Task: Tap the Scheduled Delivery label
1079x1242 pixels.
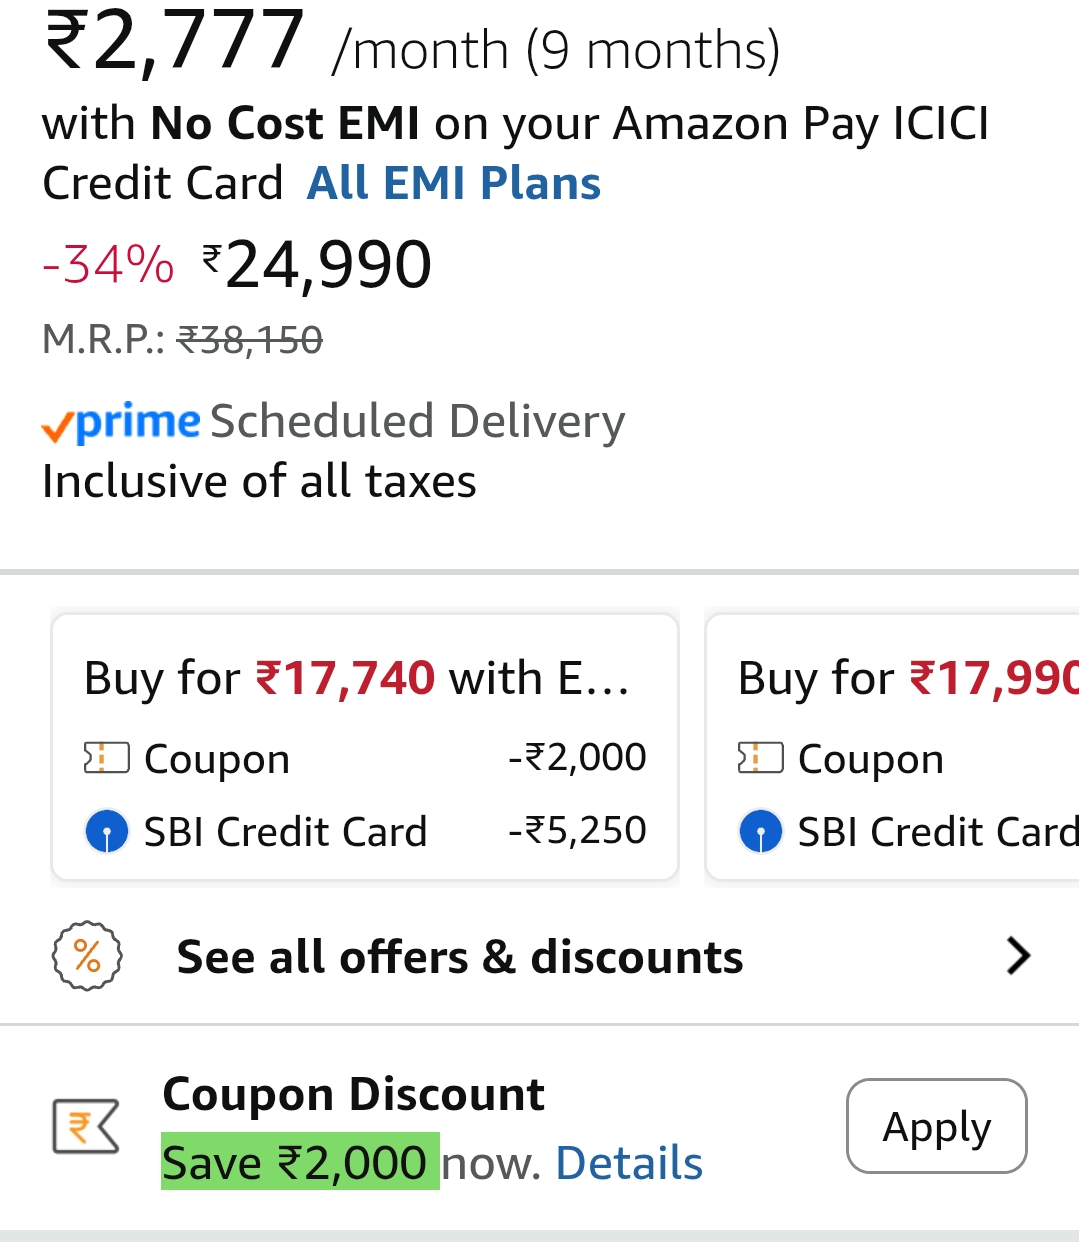Action: point(417,422)
